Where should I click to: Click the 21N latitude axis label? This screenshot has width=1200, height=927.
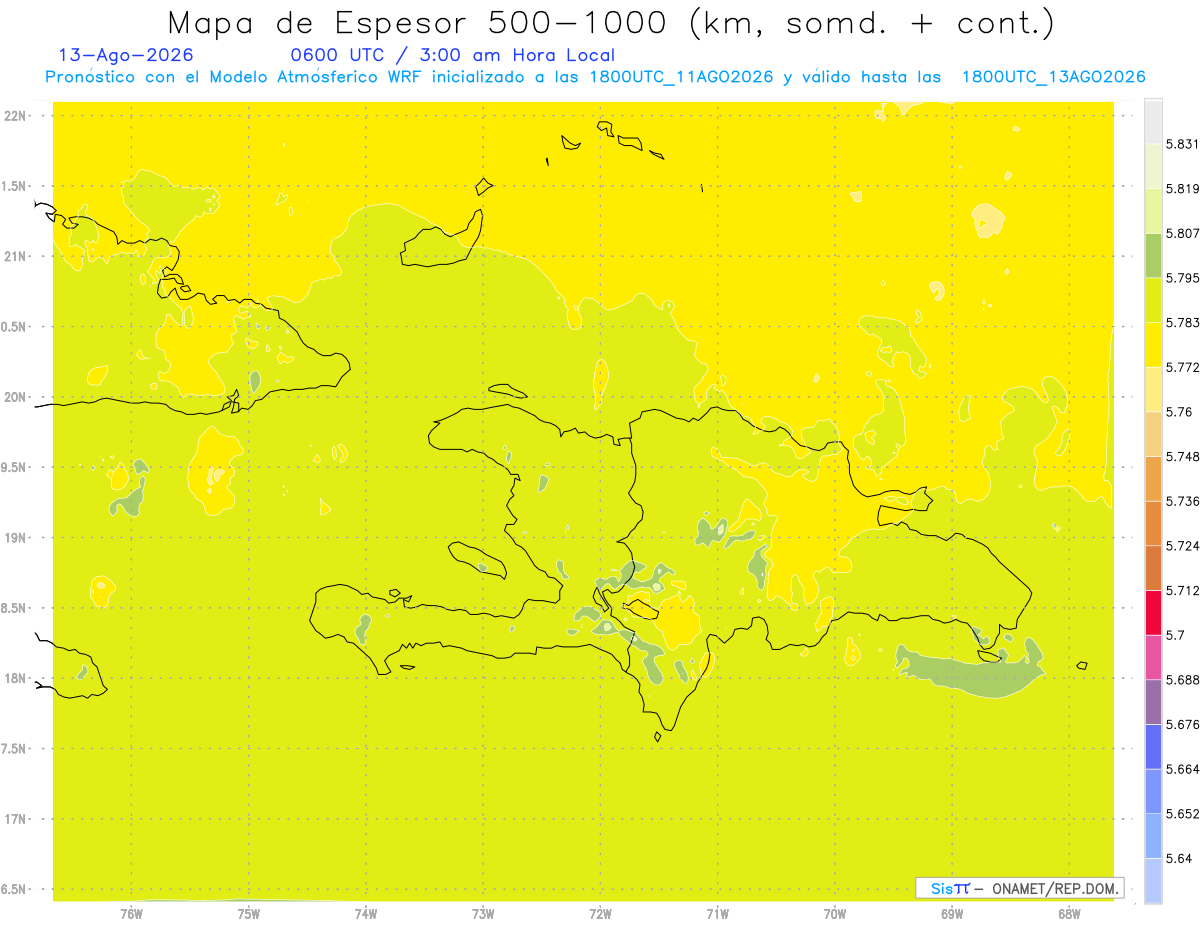[x=16, y=256]
